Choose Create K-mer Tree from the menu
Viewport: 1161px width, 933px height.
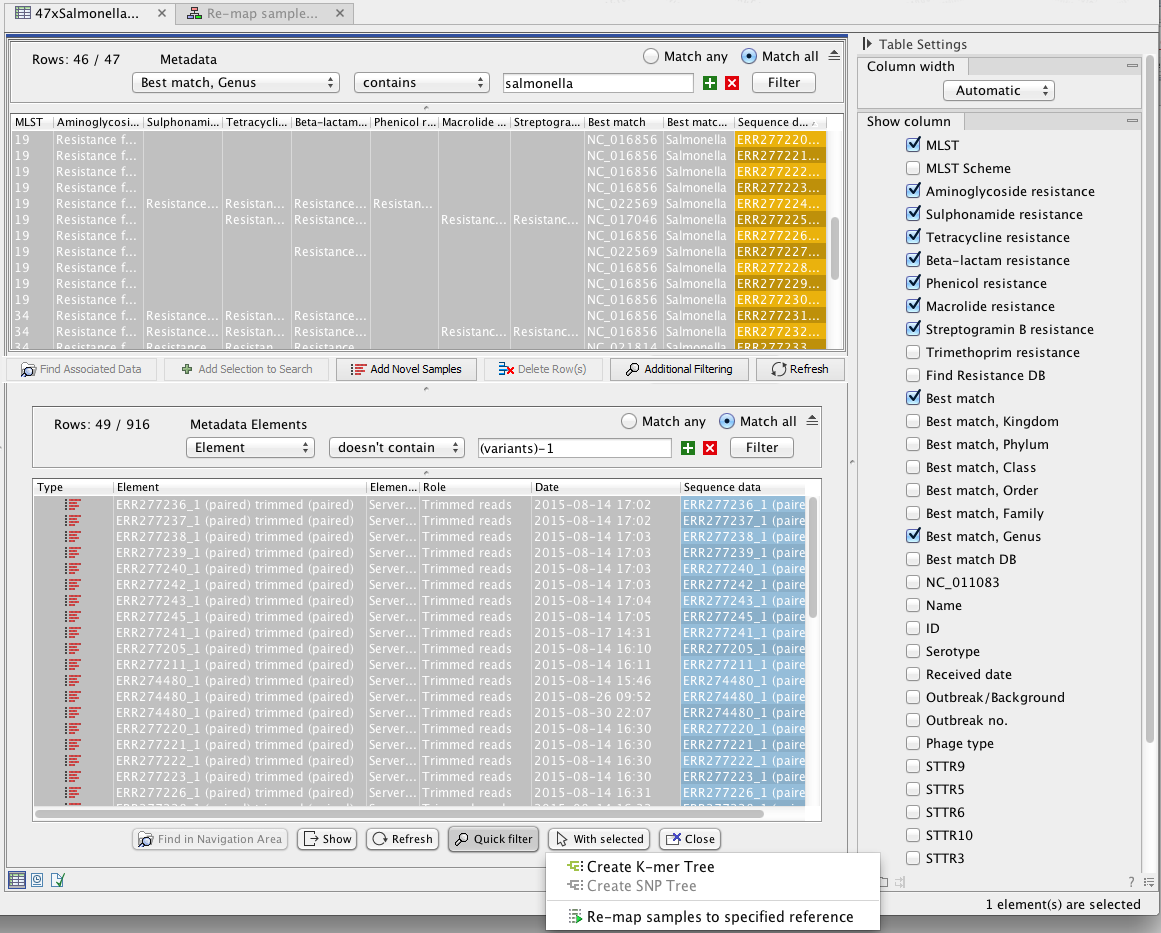pyautogui.click(x=650, y=867)
